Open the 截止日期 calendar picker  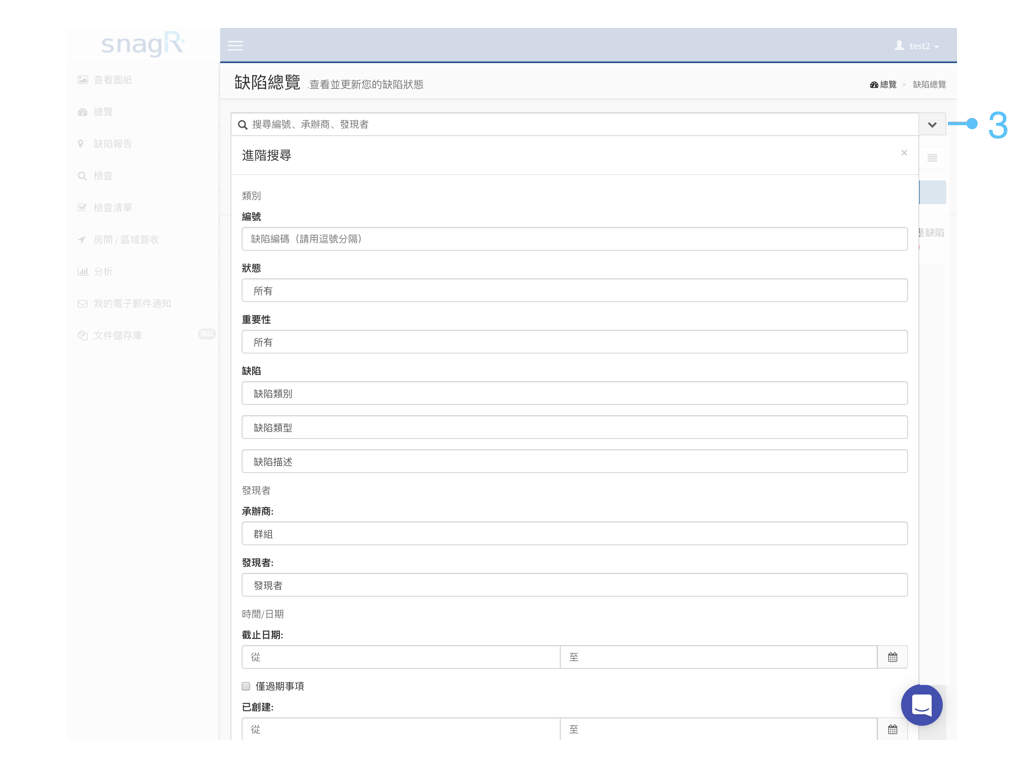(893, 658)
